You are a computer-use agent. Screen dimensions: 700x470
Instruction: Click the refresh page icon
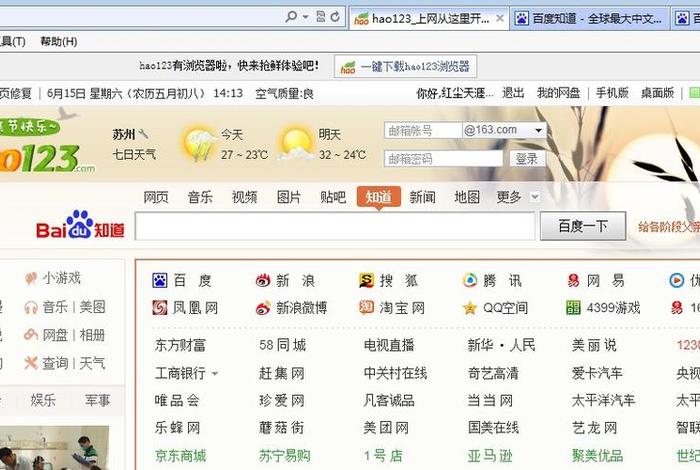(x=335, y=17)
